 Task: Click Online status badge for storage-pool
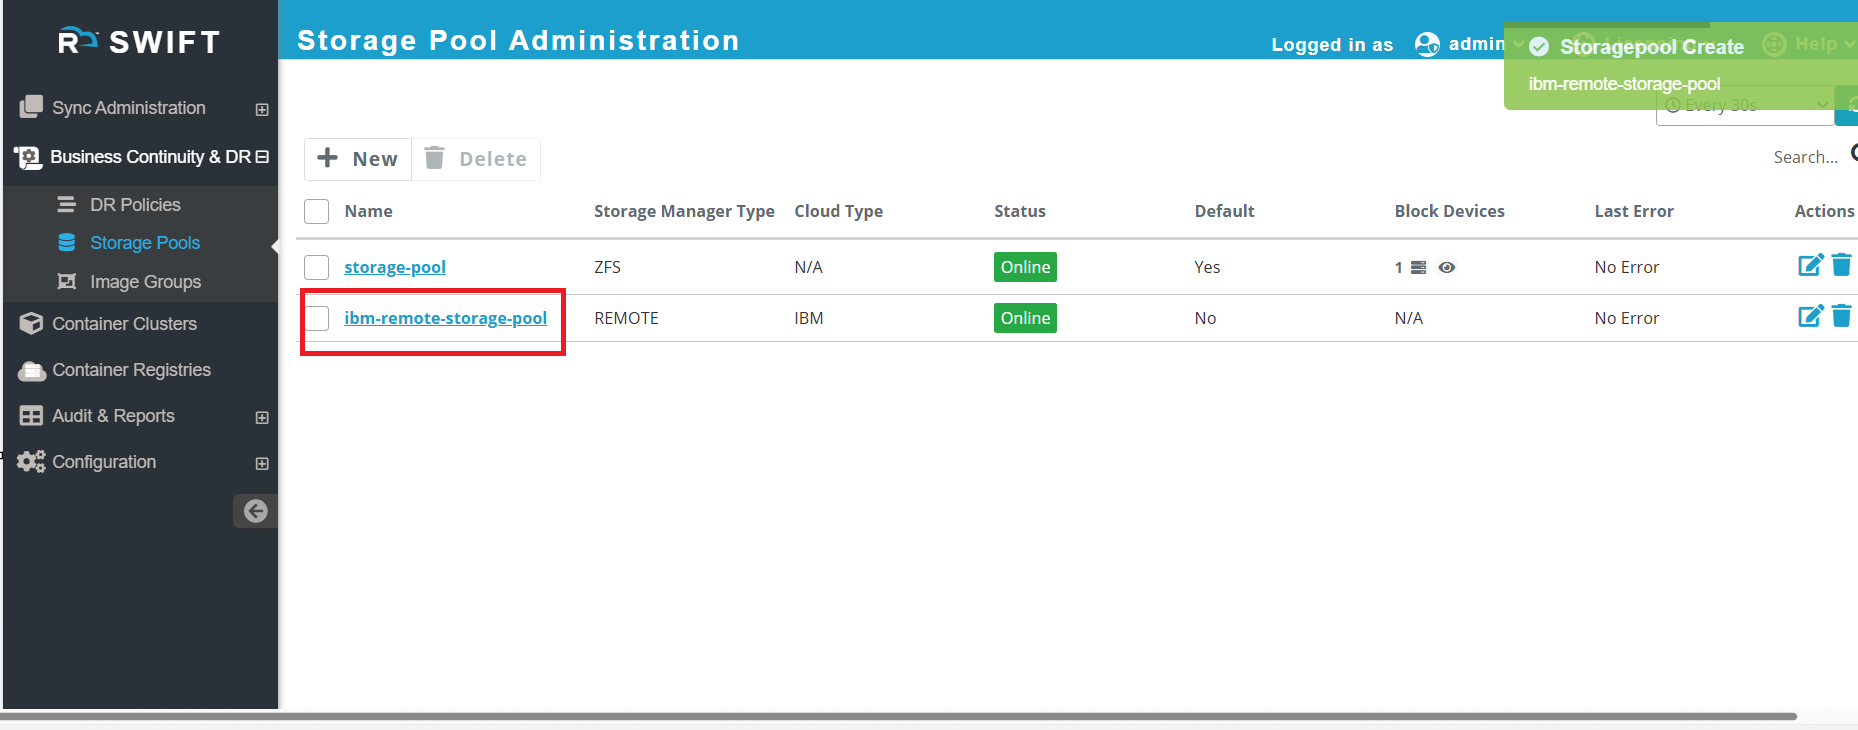click(1025, 267)
